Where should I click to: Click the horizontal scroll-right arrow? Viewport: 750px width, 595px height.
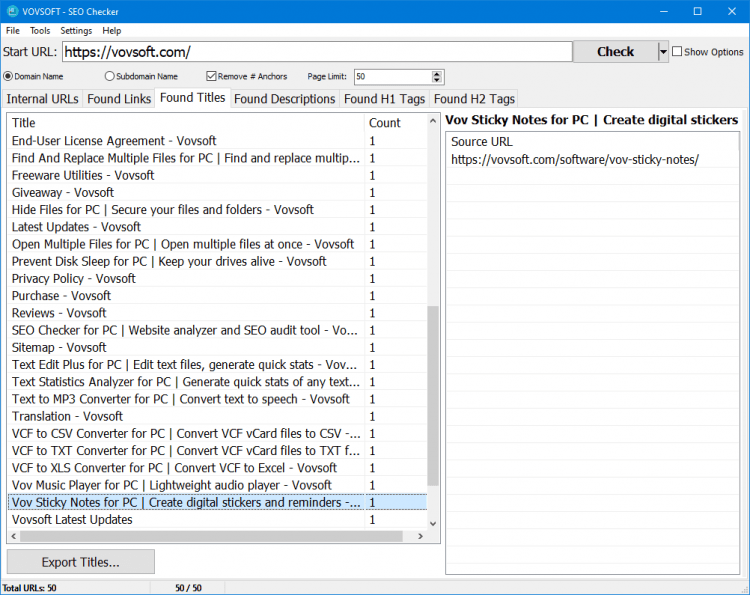pyautogui.click(x=420, y=537)
